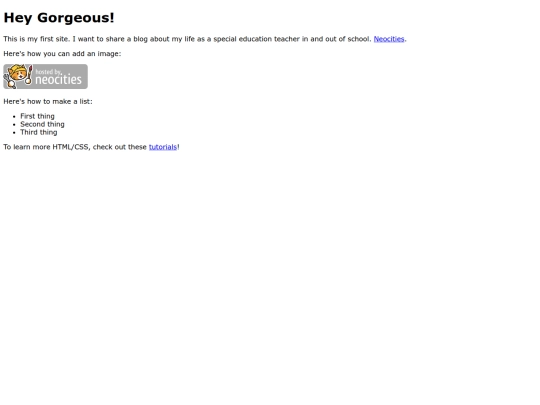This screenshot has width=540, height=405.
Task: Click the words 'special education teacher'
Action: pyautogui.click(x=257, y=39)
